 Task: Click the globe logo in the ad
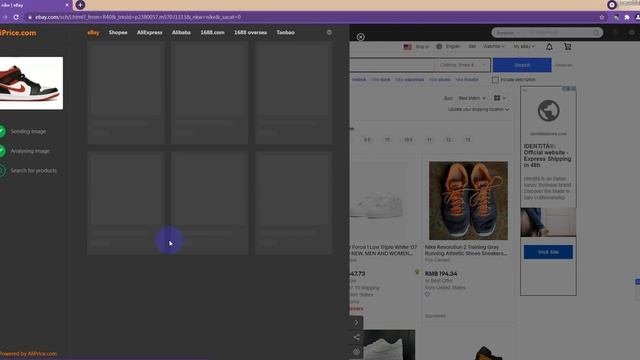click(x=548, y=111)
